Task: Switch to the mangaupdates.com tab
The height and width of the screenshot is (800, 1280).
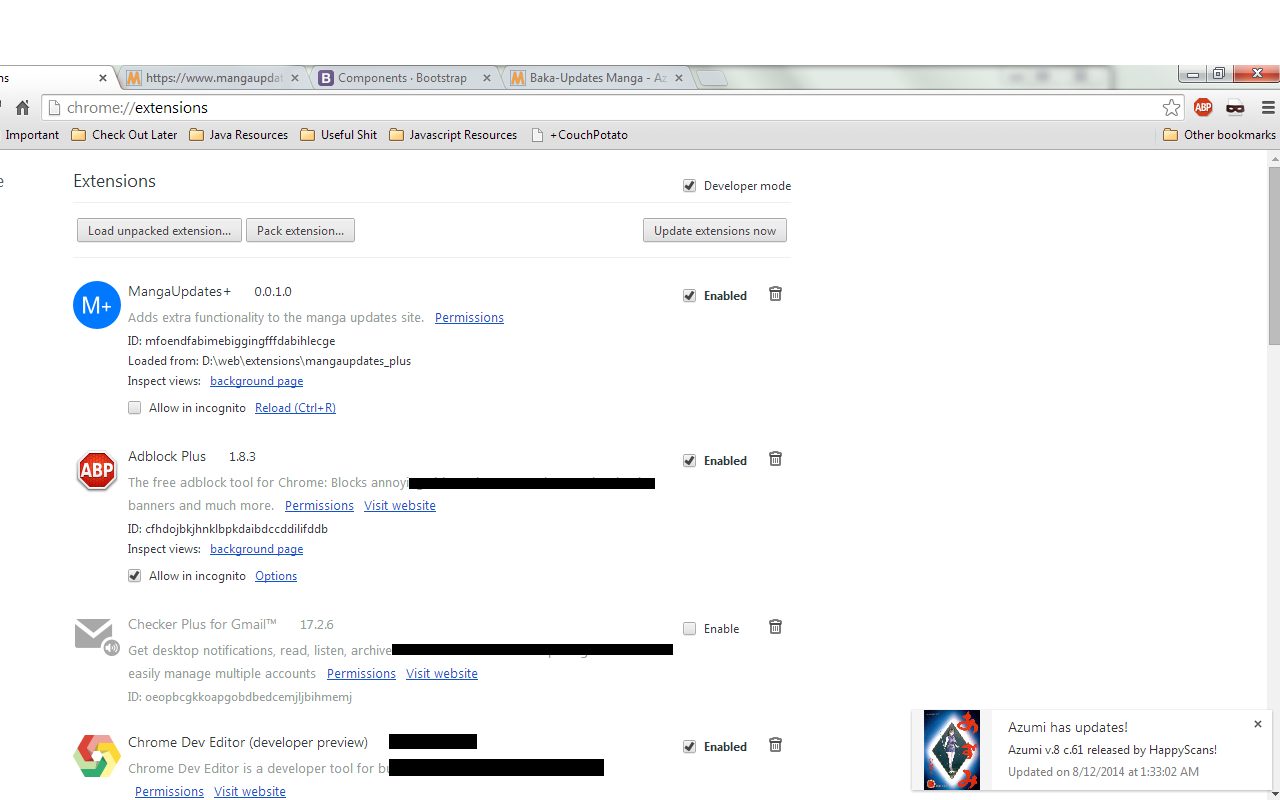Action: (212, 78)
